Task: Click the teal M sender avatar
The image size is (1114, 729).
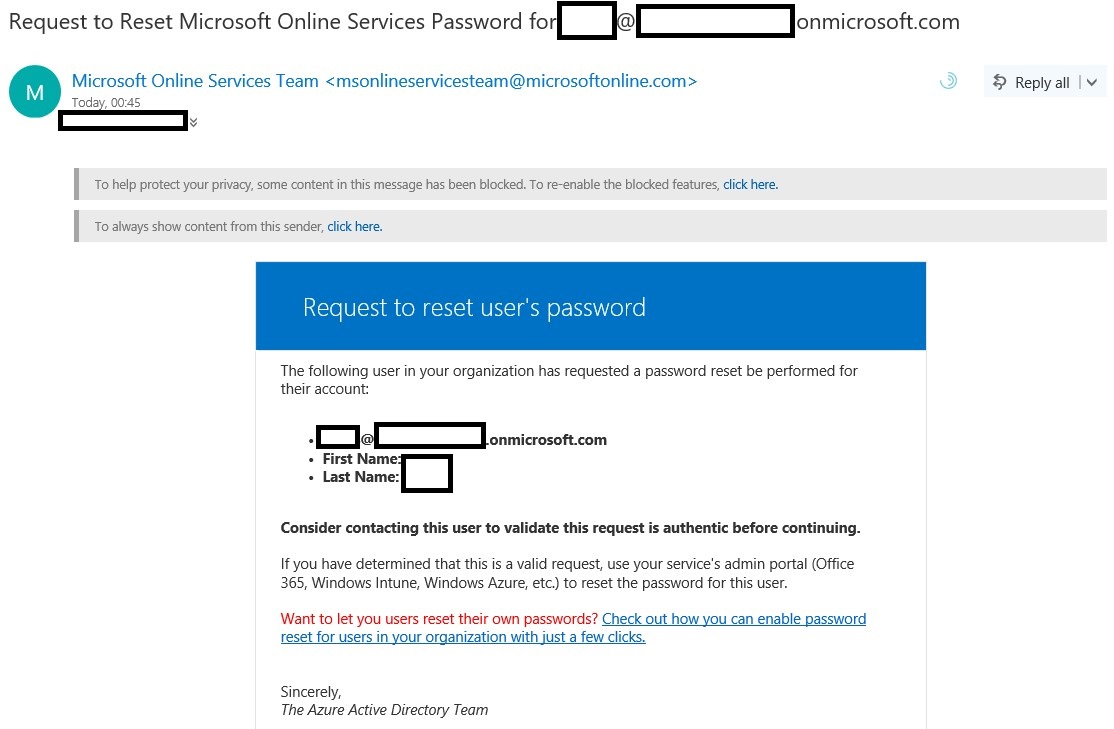Action: 34,92
